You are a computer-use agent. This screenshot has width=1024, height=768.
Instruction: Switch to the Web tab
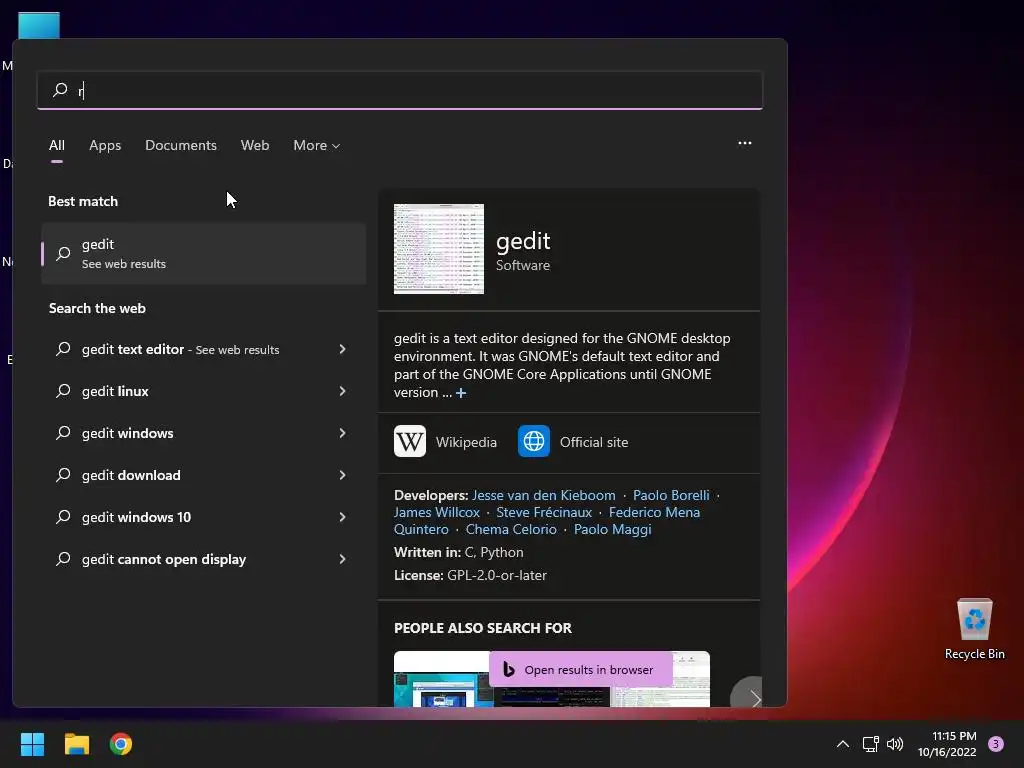pos(255,145)
